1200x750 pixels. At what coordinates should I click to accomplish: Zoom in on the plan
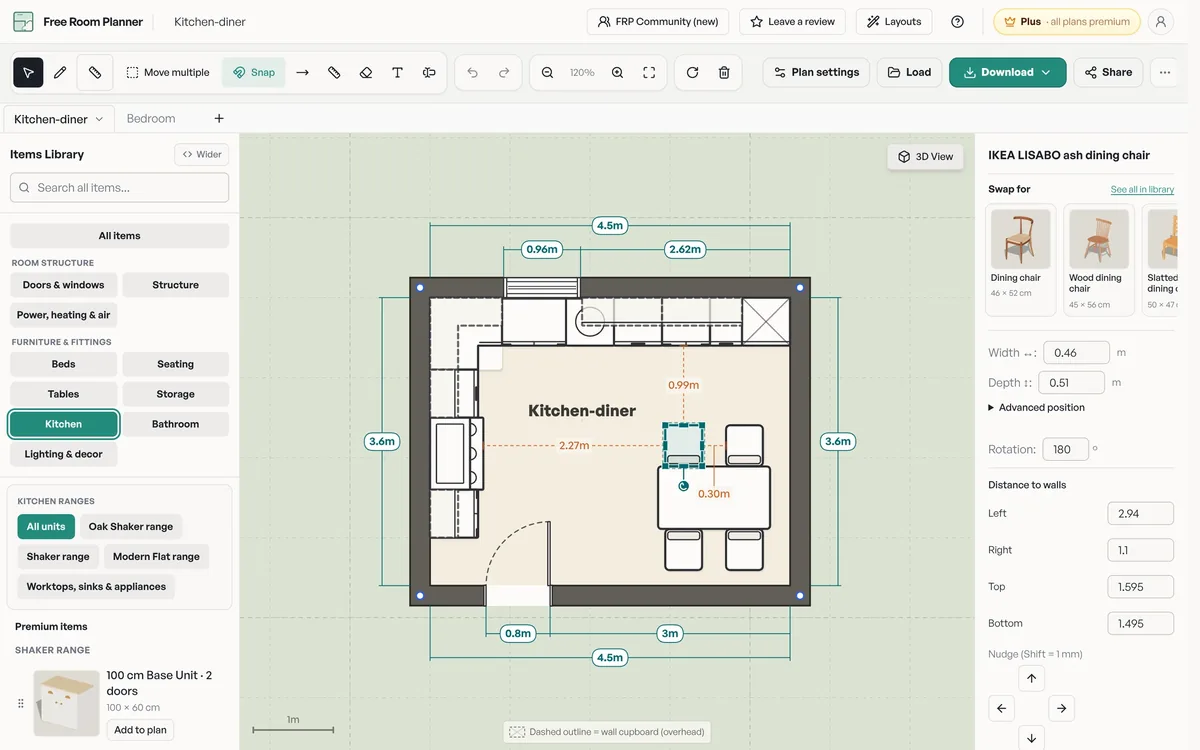click(x=617, y=72)
